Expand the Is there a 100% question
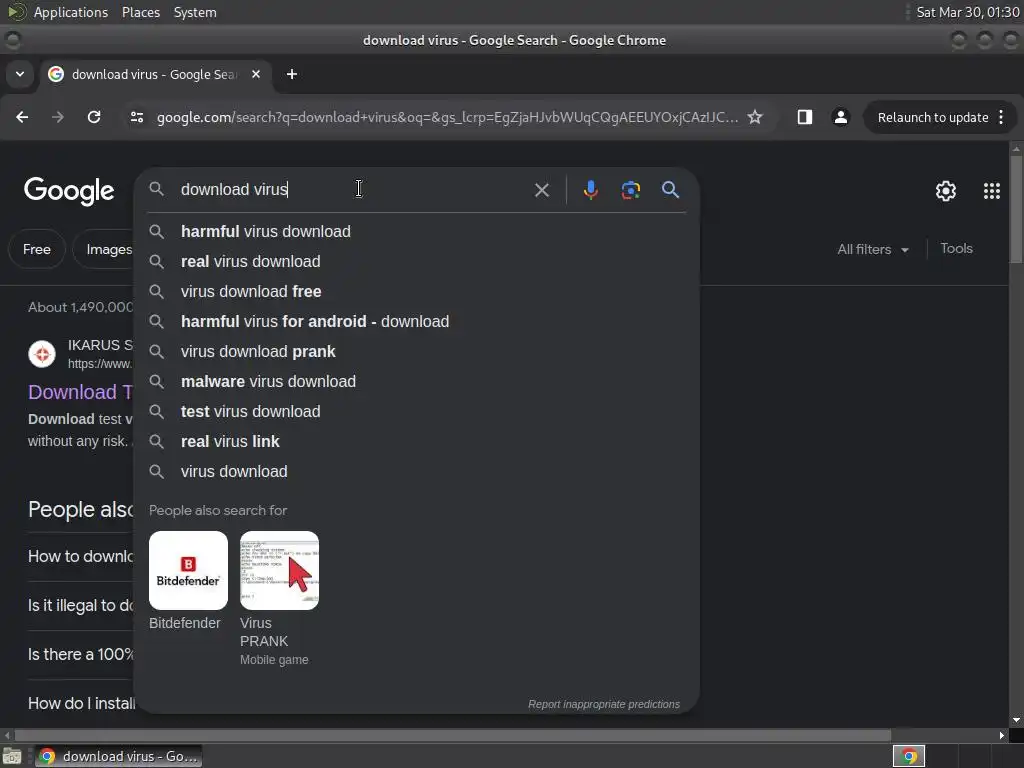The width and height of the screenshot is (1024, 768). (x=80, y=654)
